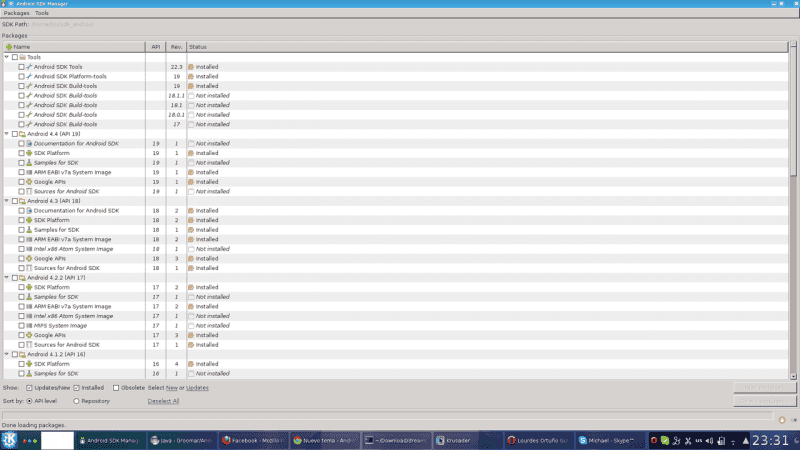Check the Android SDK Tools package checkbox
Image resolution: width=800 pixels, height=450 pixels.
tap(21, 67)
